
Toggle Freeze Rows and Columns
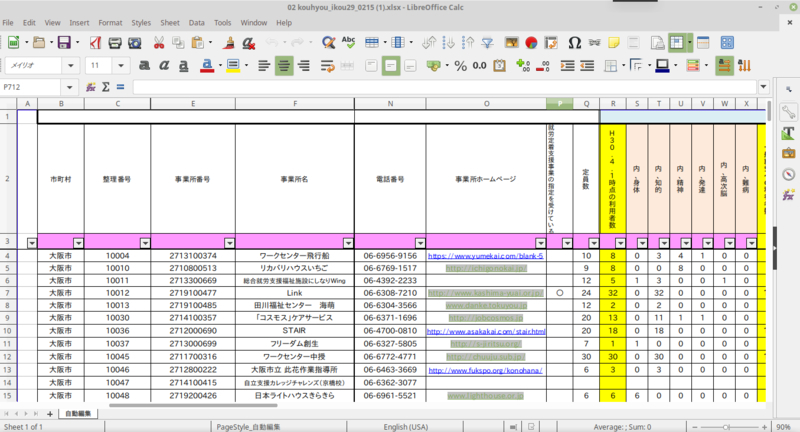click(x=677, y=43)
